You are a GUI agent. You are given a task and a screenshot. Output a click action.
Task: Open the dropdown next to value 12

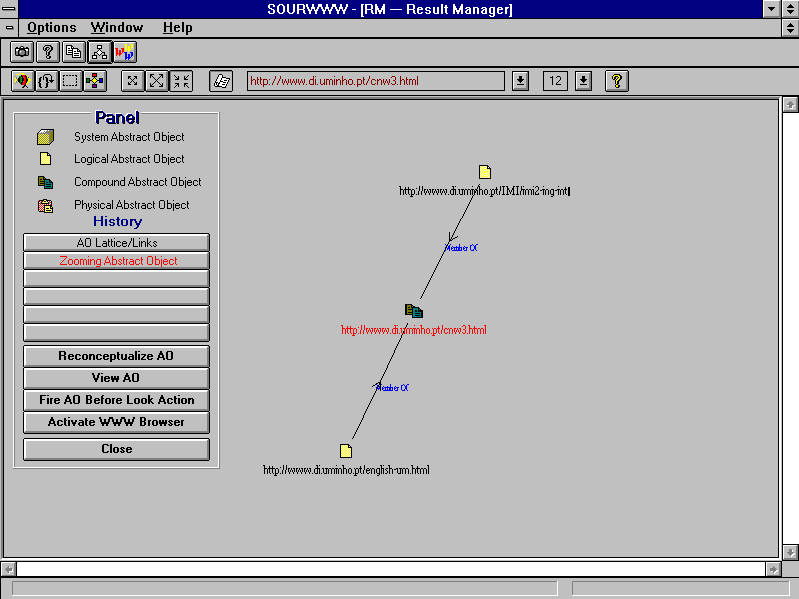pos(584,81)
